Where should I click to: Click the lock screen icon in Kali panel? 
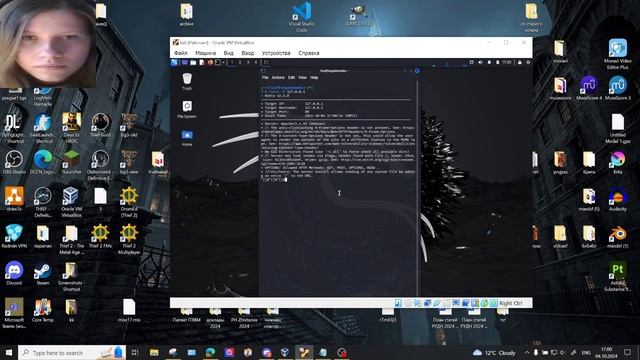(520, 62)
